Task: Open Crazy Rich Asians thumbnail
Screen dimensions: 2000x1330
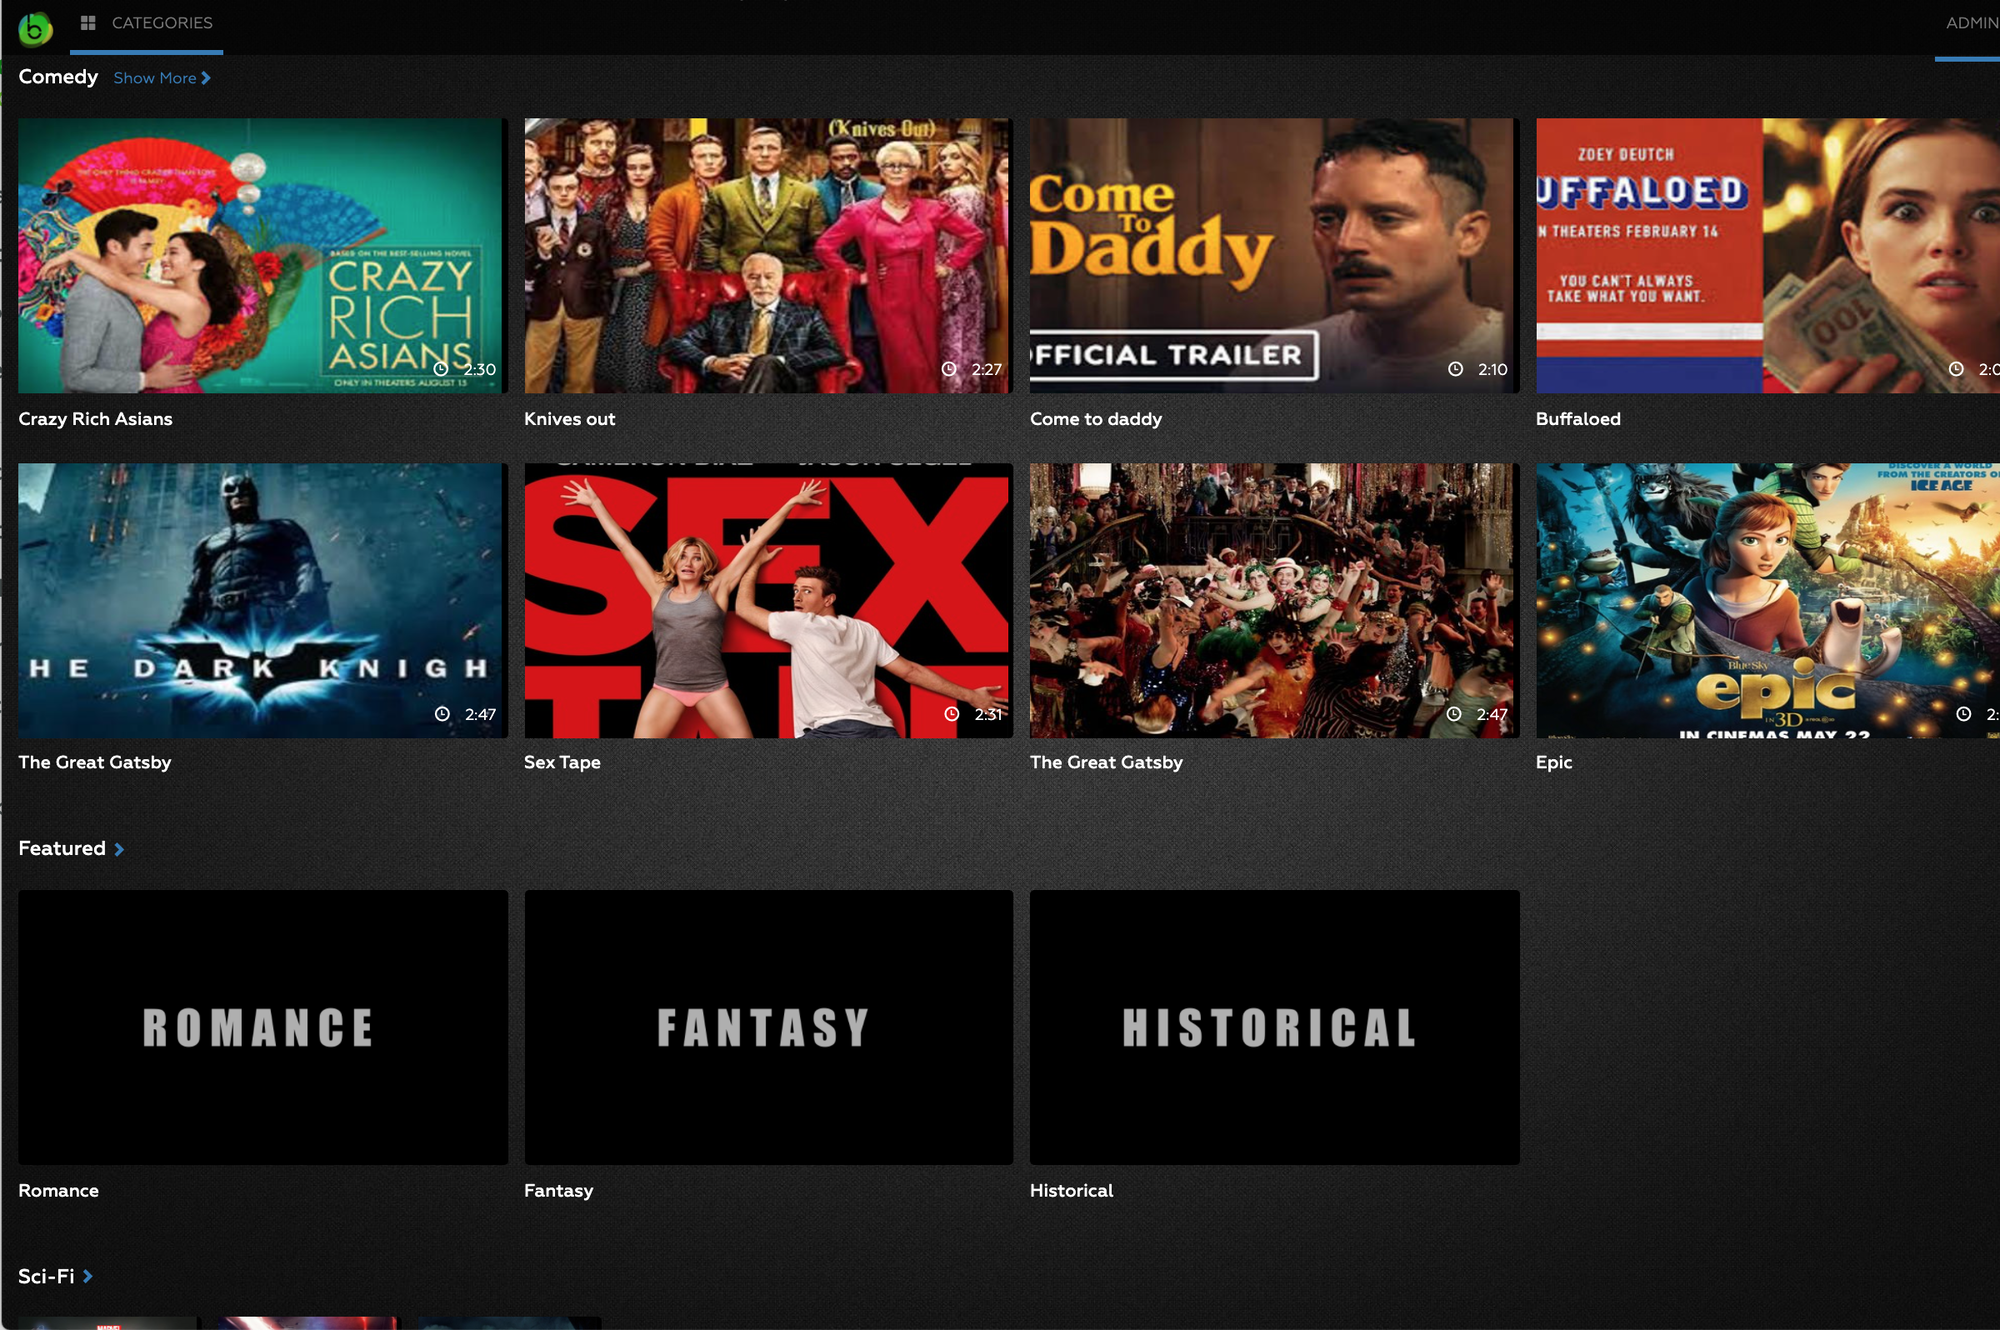Action: tap(263, 256)
